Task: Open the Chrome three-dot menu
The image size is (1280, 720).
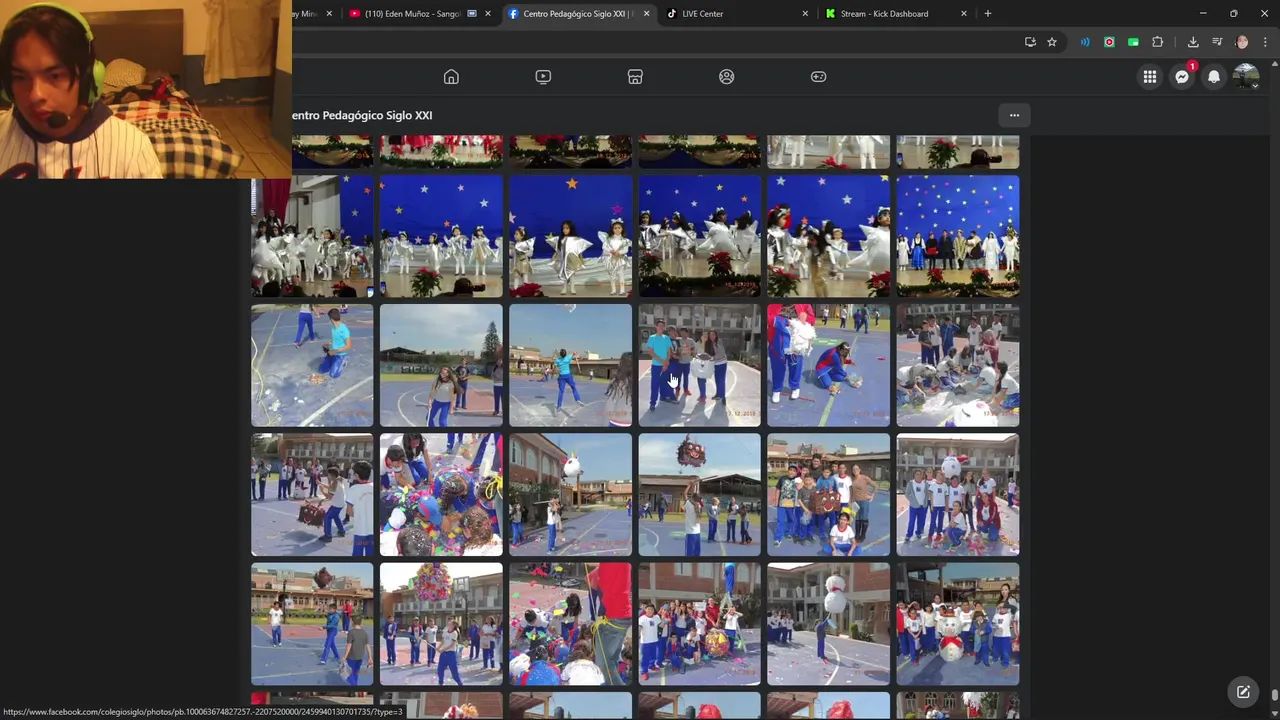Action: [1266, 42]
